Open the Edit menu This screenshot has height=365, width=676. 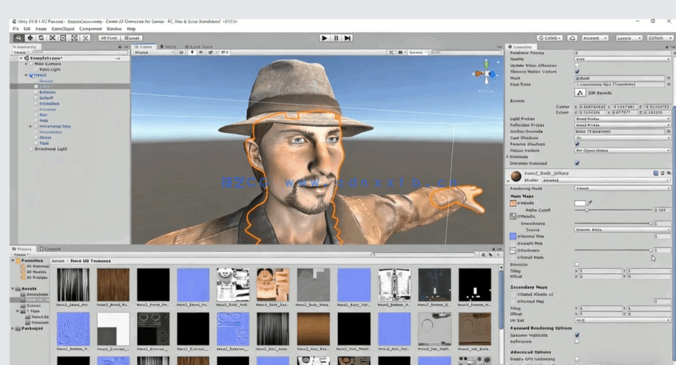click(27, 29)
